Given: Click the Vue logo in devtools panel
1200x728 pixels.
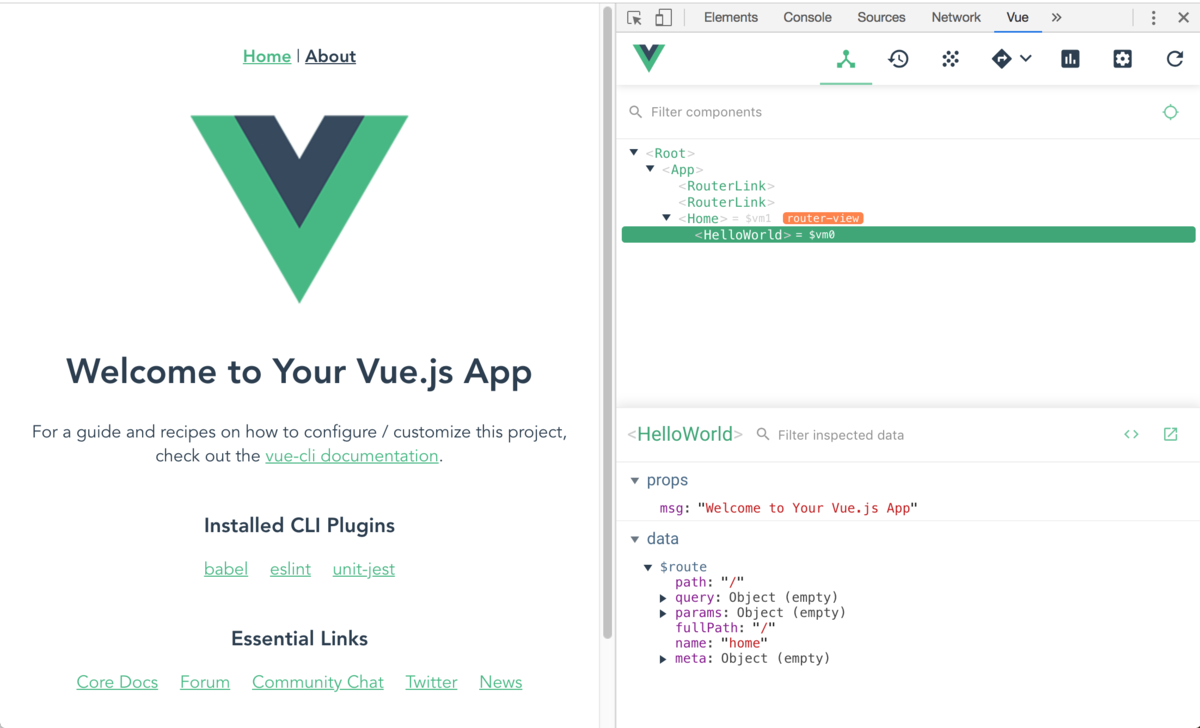Looking at the screenshot, I should click(x=649, y=58).
